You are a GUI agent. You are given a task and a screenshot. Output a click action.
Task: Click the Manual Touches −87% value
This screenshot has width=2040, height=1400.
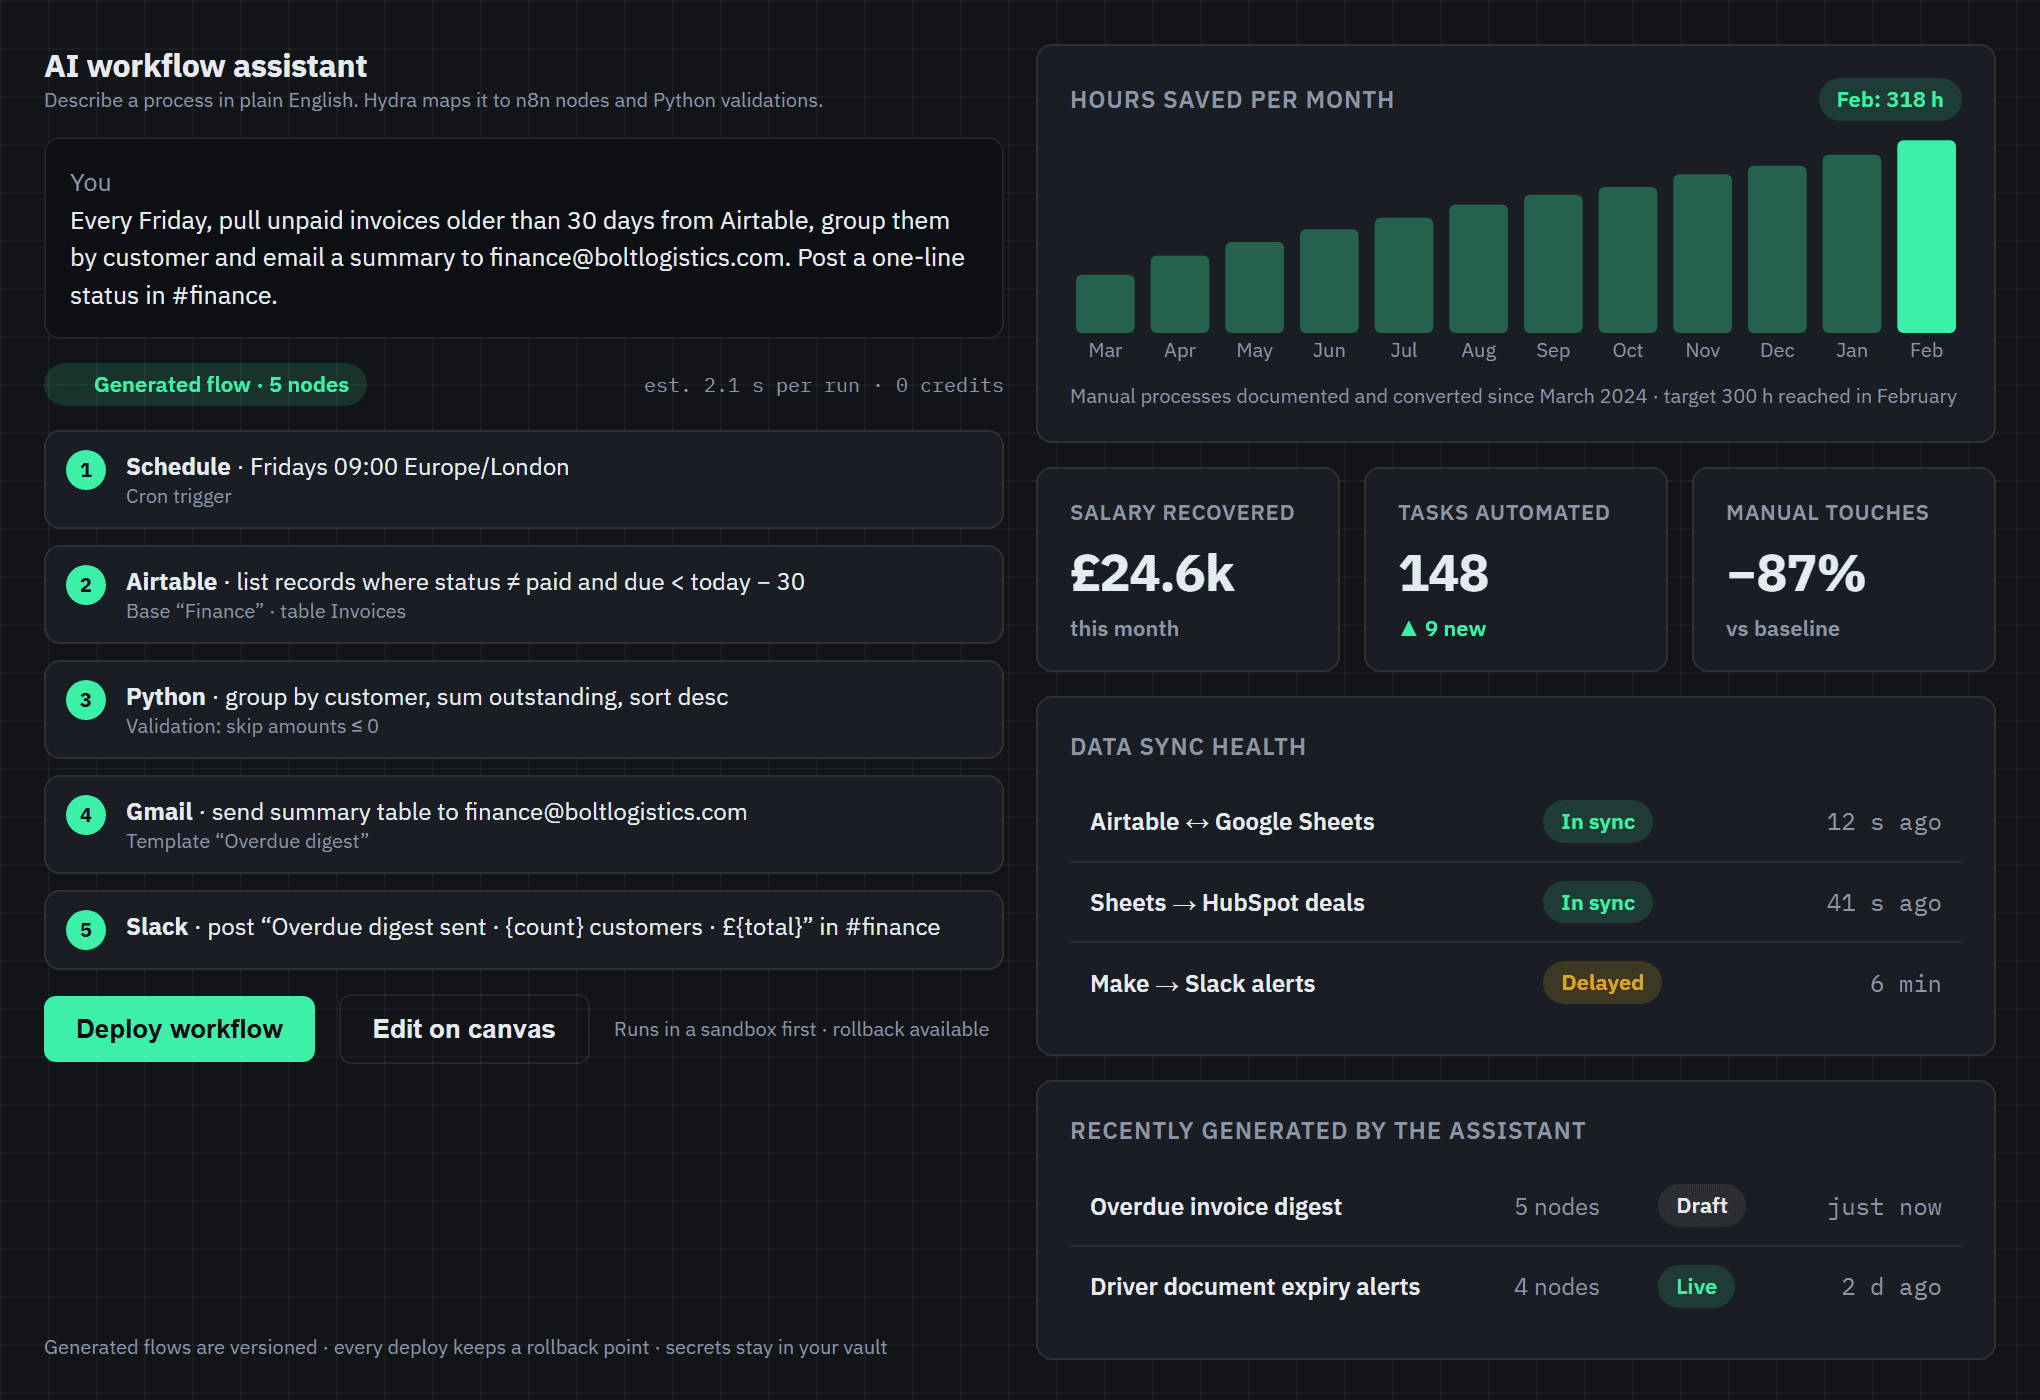click(1795, 574)
